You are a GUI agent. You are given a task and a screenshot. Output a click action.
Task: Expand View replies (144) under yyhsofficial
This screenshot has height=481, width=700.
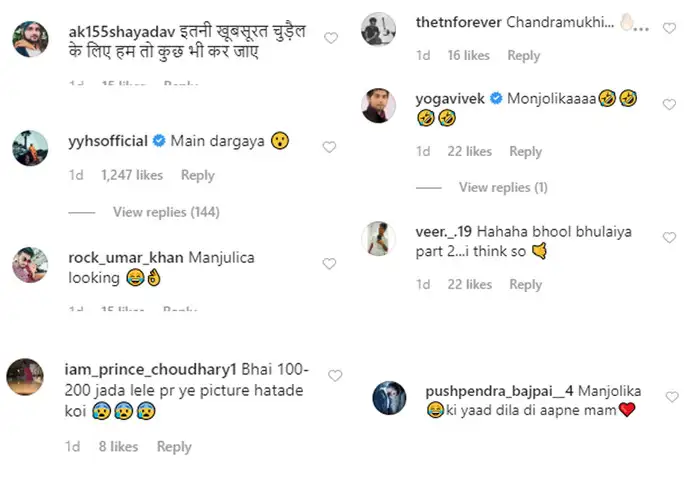[166, 212]
